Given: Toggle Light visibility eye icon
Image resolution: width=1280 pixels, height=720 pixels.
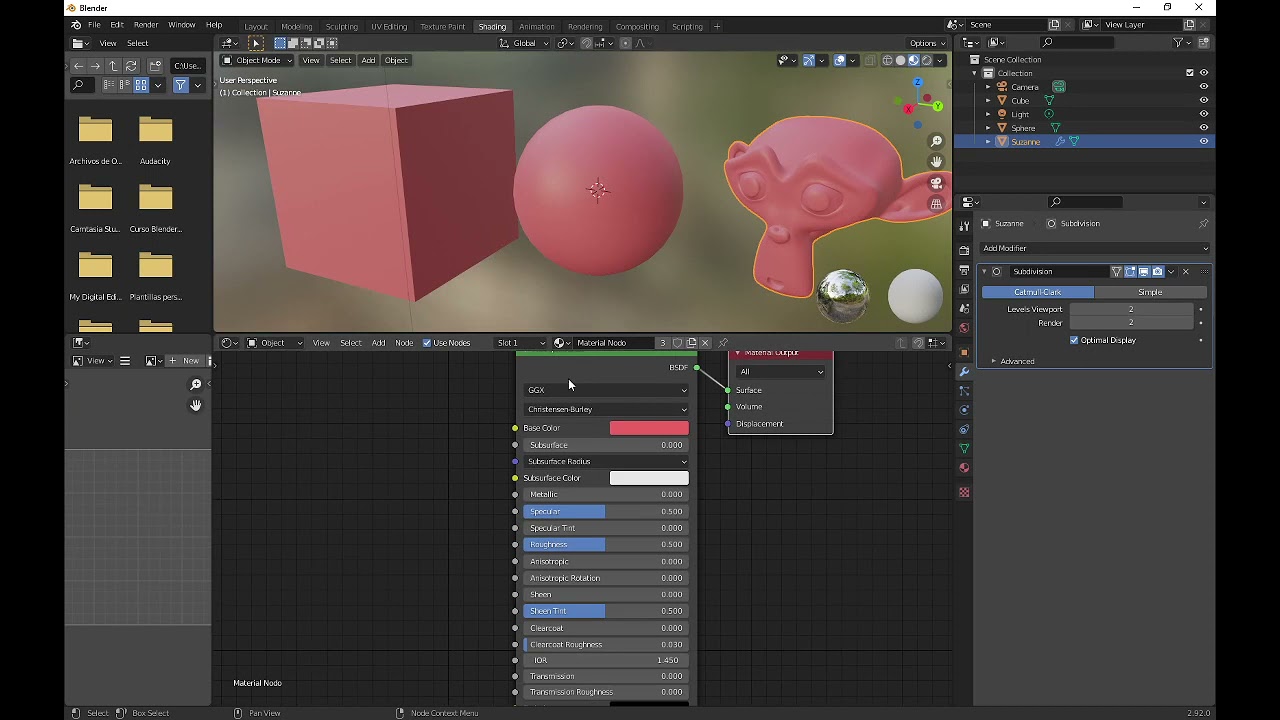Looking at the screenshot, I should [1203, 114].
